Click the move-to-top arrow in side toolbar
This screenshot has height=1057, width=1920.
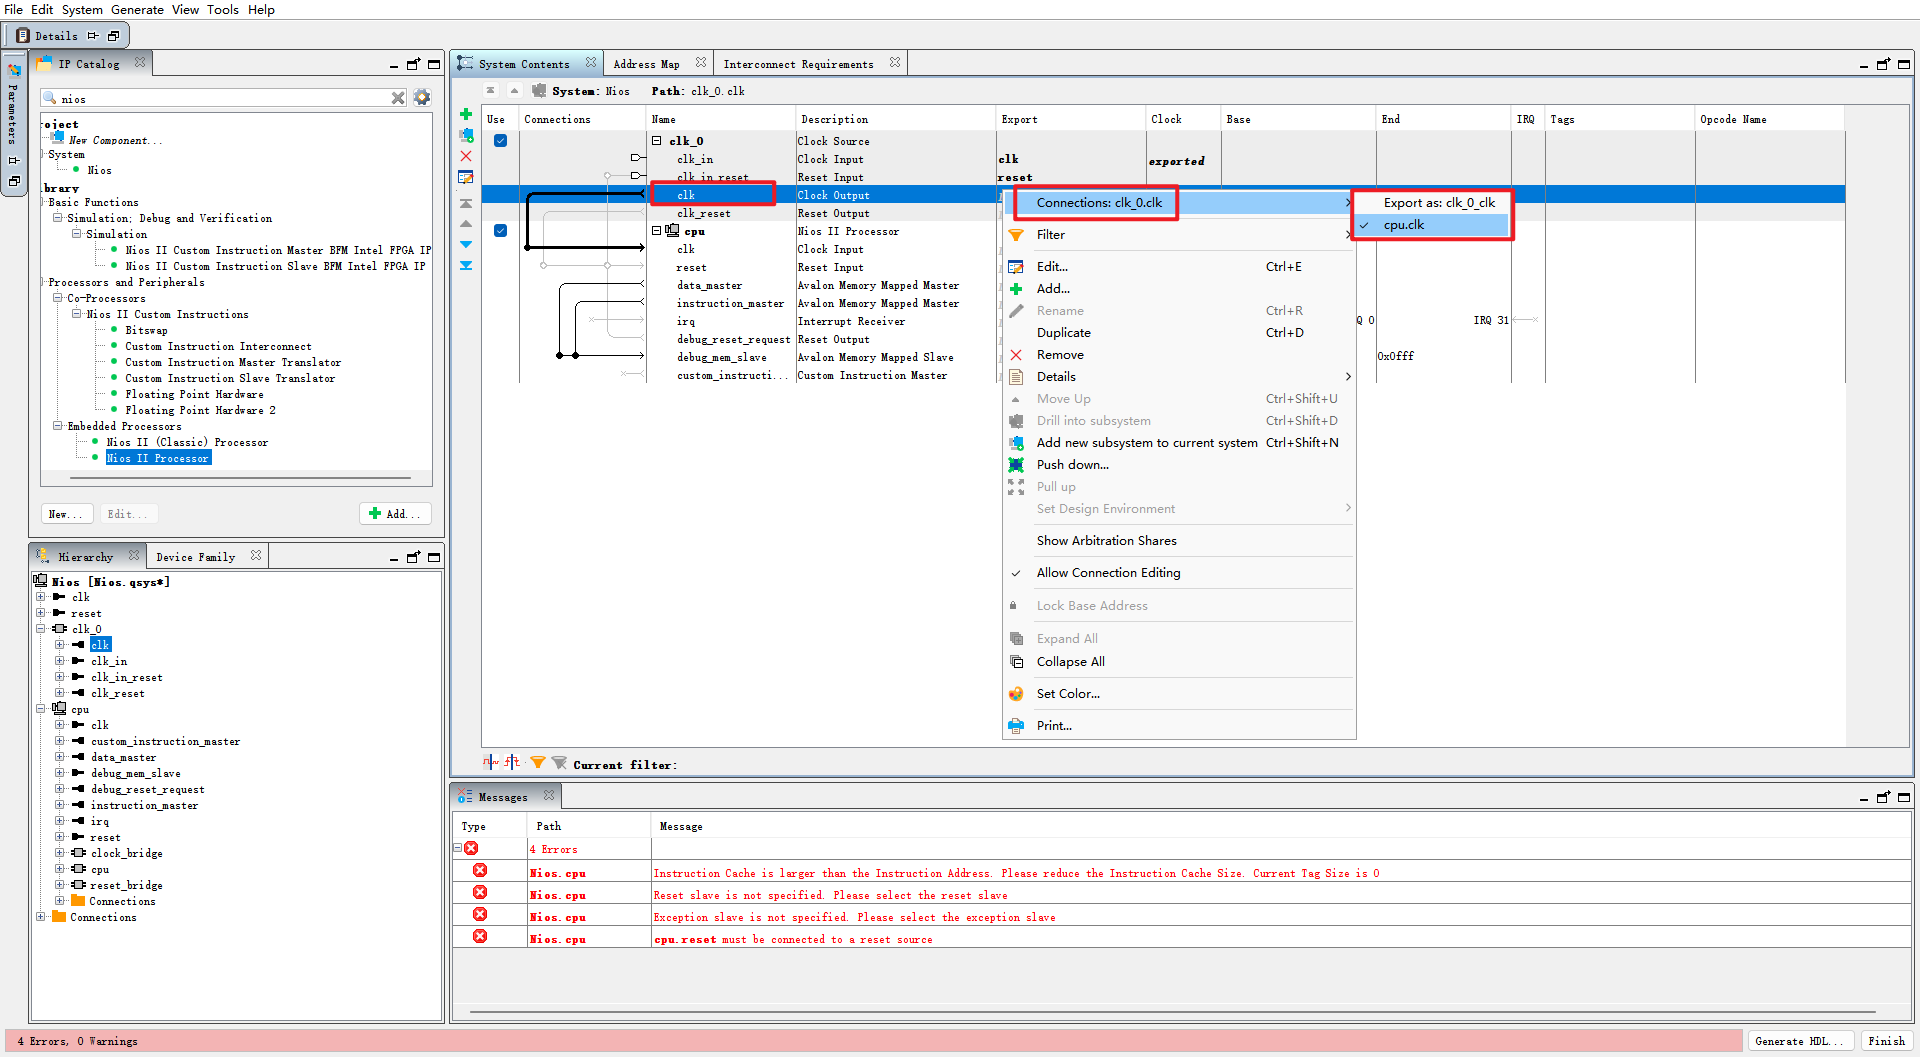(466, 203)
